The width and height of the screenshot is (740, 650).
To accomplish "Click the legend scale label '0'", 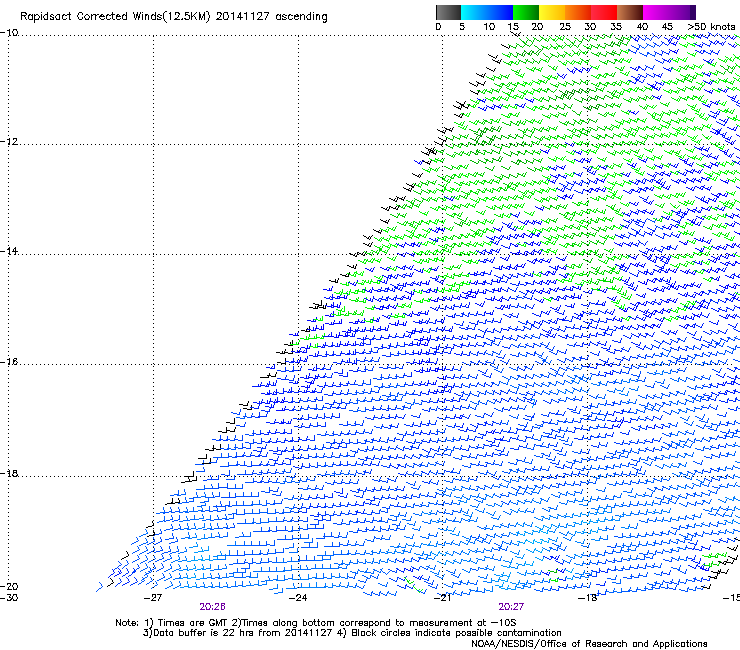I will click(438, 27).
